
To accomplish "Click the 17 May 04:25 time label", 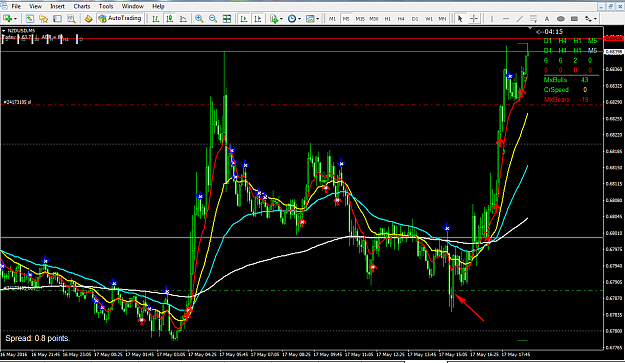I will [202, 354].
